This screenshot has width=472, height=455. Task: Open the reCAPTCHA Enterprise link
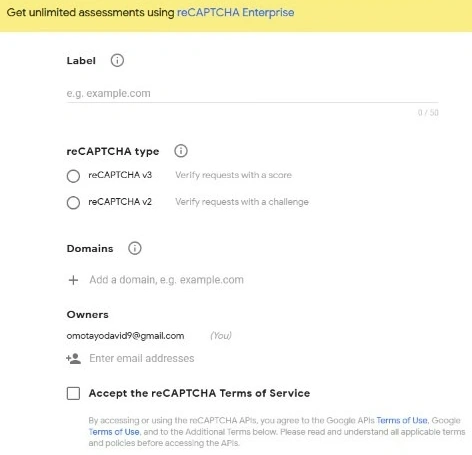click(235, 13)
